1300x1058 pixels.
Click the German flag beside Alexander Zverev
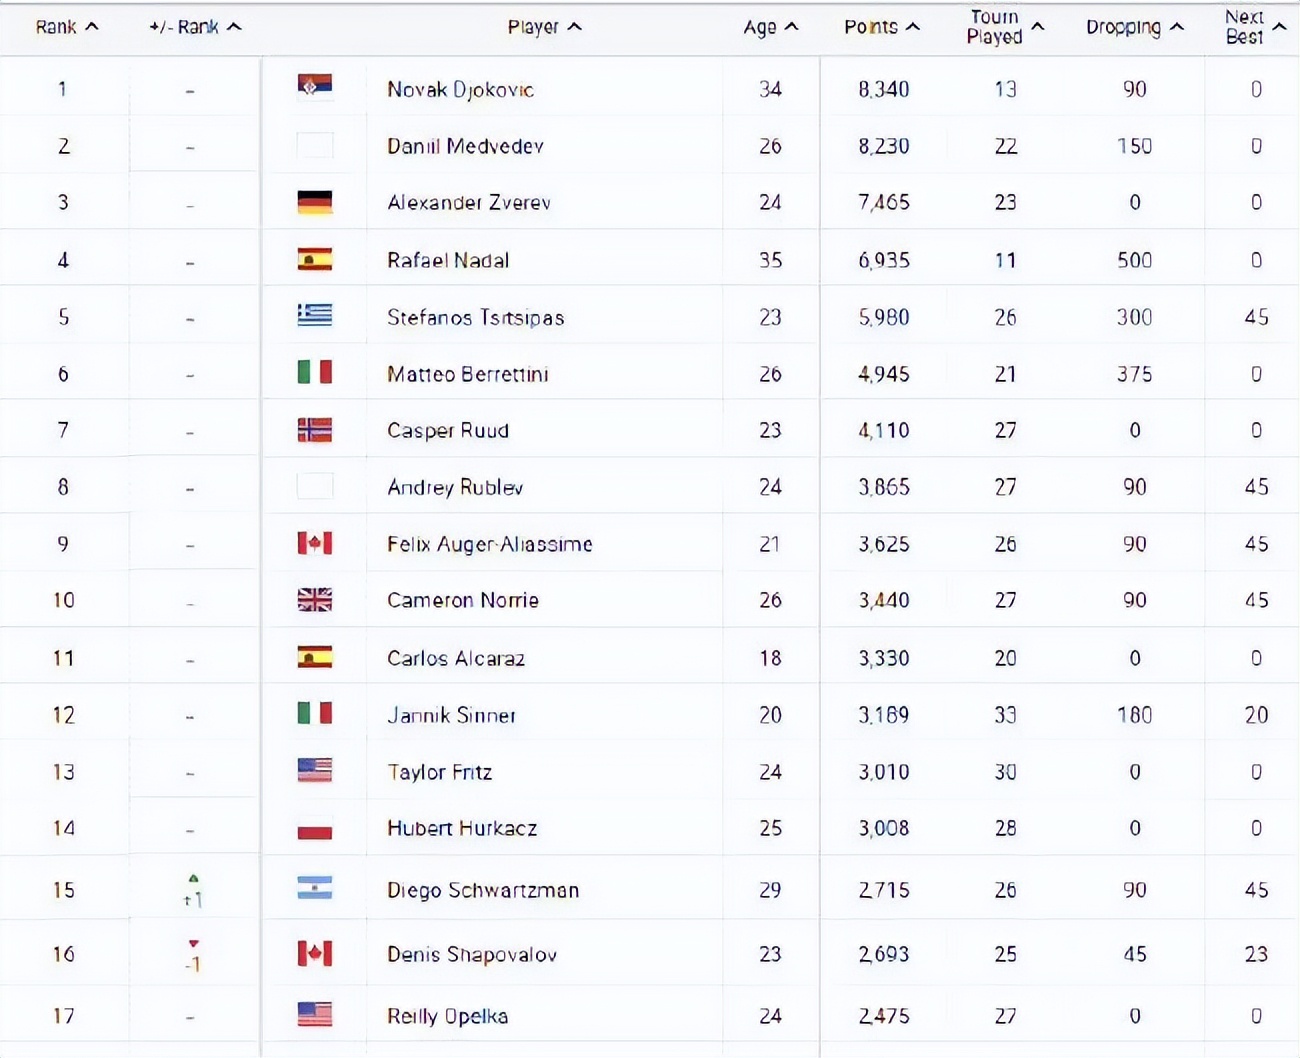pos(315,202)
